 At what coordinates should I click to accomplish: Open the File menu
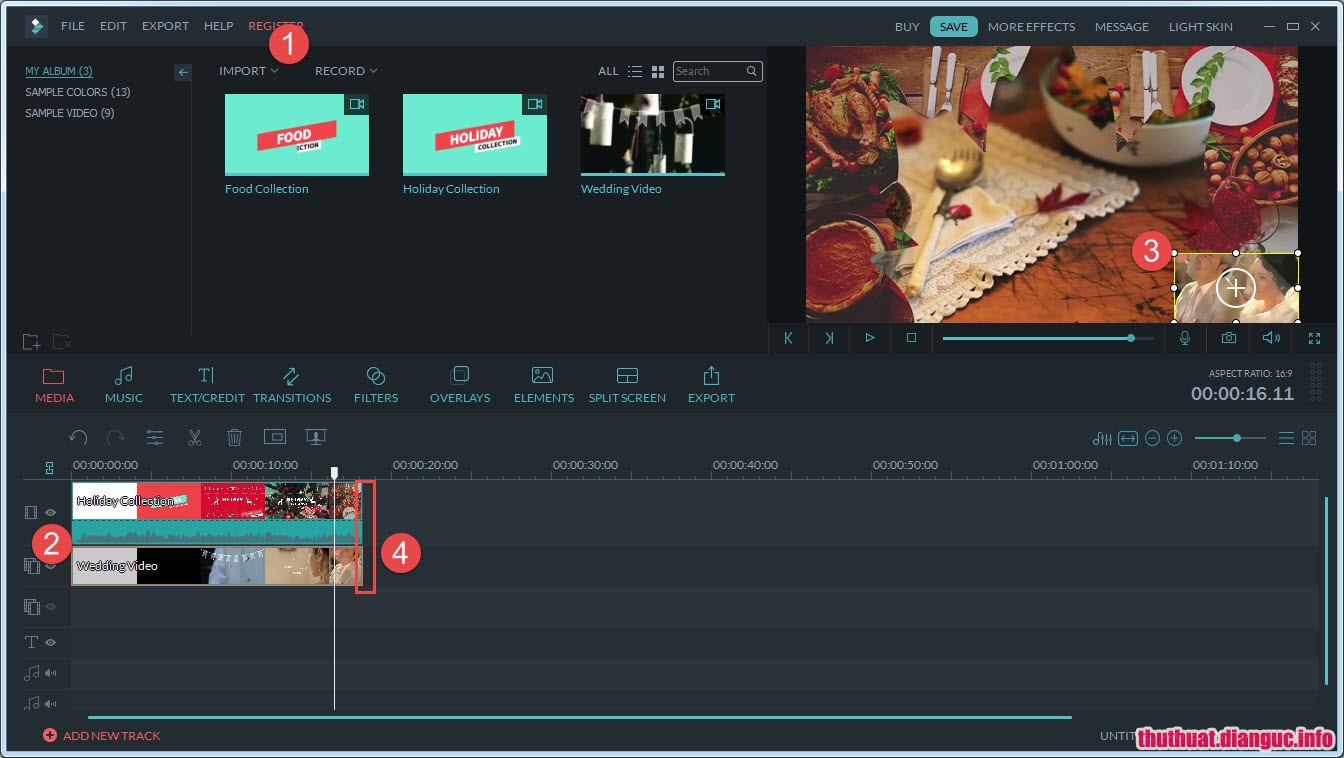click(73, 26)
